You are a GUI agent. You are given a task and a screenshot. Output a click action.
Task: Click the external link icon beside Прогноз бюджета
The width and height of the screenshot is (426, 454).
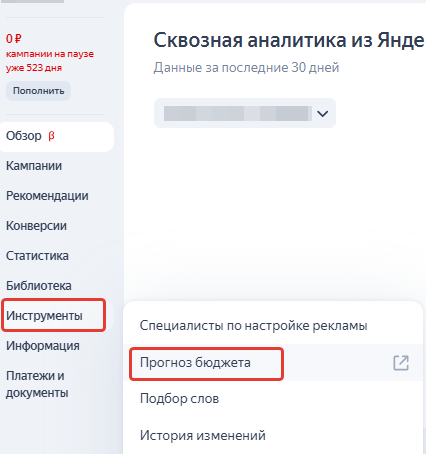pyautogui.click(x=401, y=363)
